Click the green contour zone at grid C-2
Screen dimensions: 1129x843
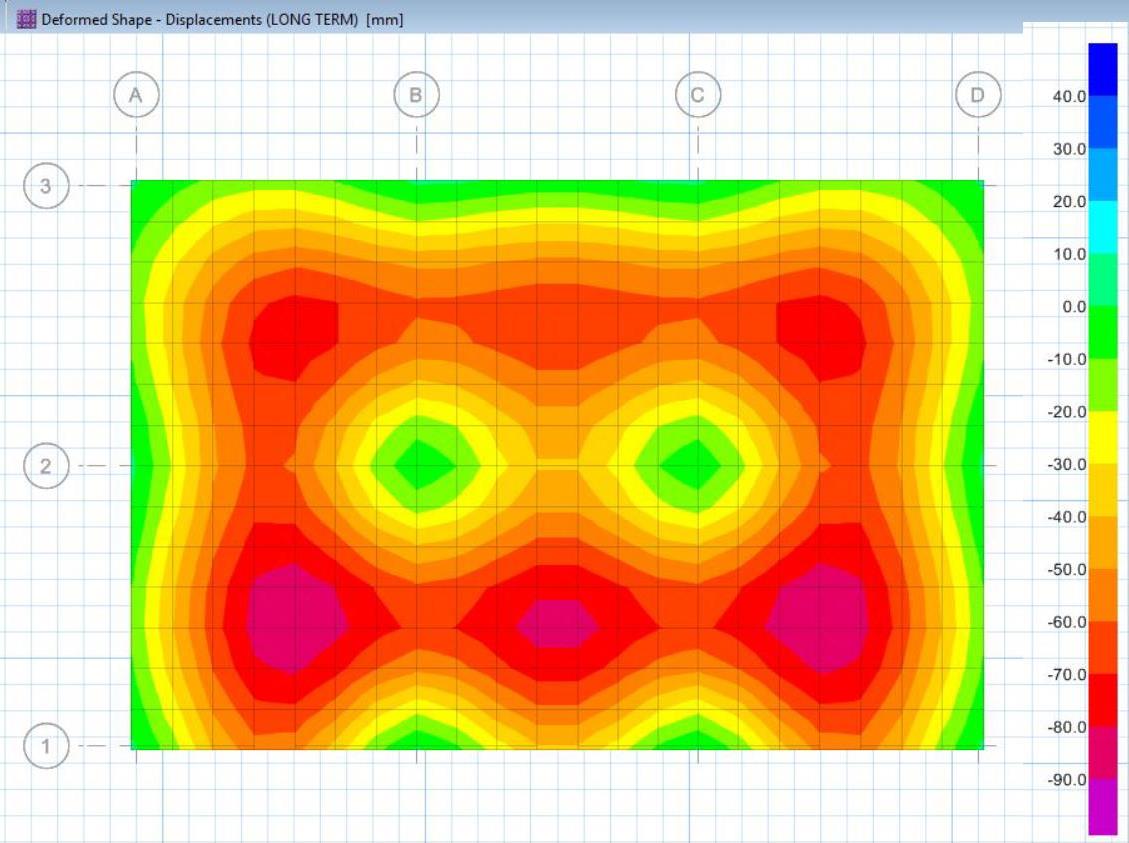point(690,465)
